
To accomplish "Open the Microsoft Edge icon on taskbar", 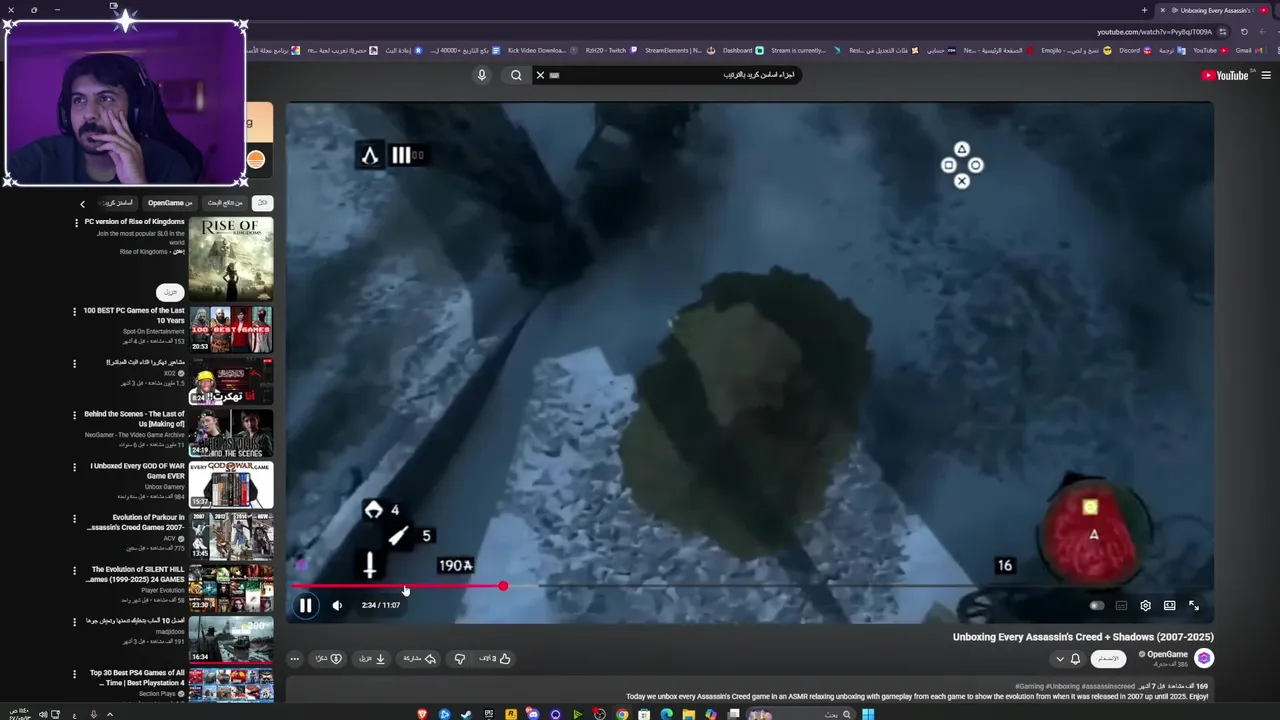I will pos(666,714).
